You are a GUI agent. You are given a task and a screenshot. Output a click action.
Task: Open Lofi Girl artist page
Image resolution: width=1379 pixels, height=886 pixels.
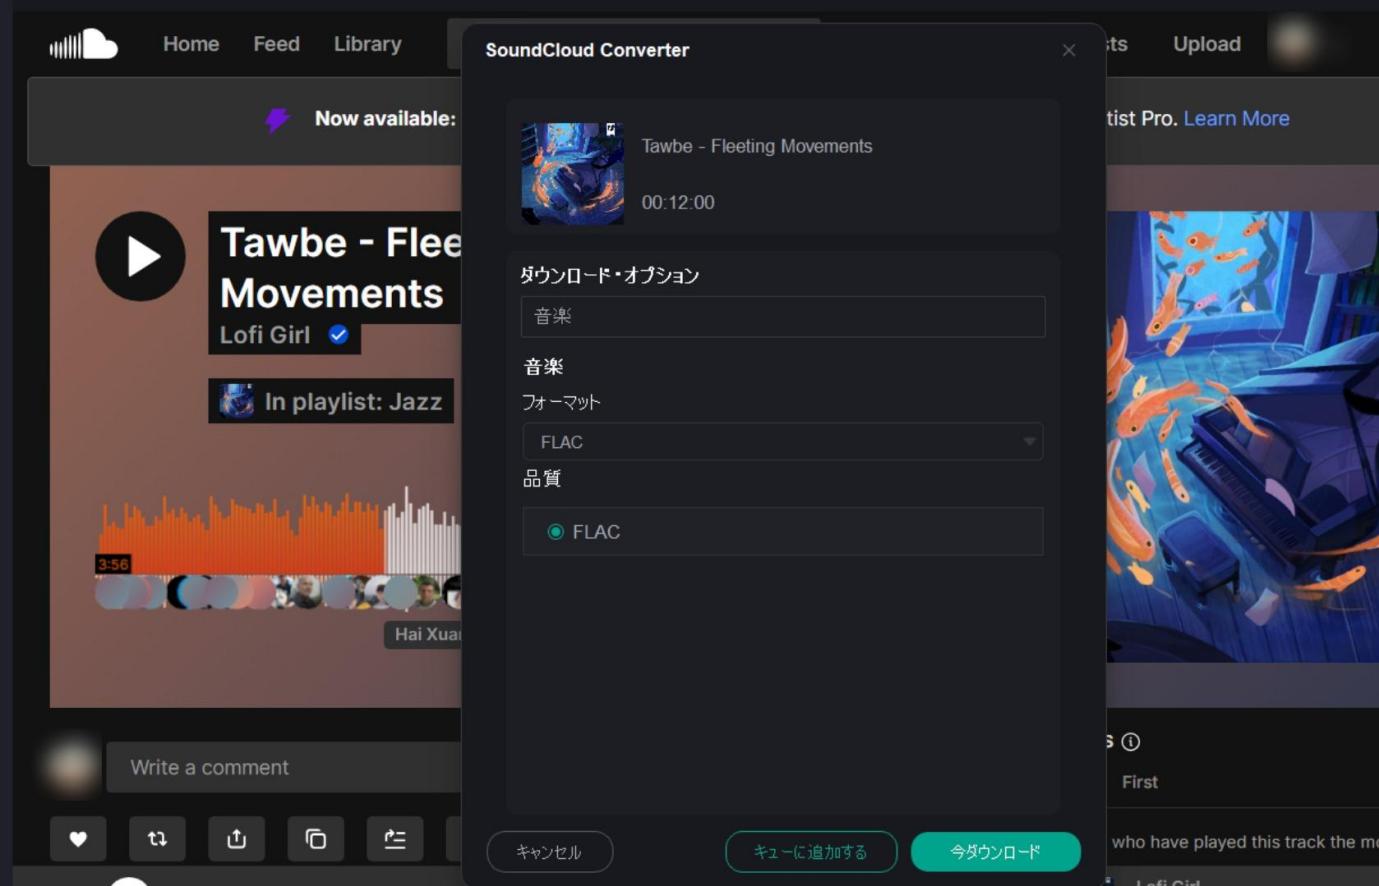click(265, 335)
